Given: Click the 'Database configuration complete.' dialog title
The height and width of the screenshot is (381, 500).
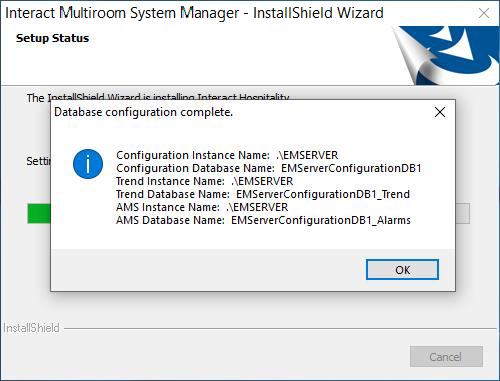Looking at the screenshot, I should click(x=143, y=112).
